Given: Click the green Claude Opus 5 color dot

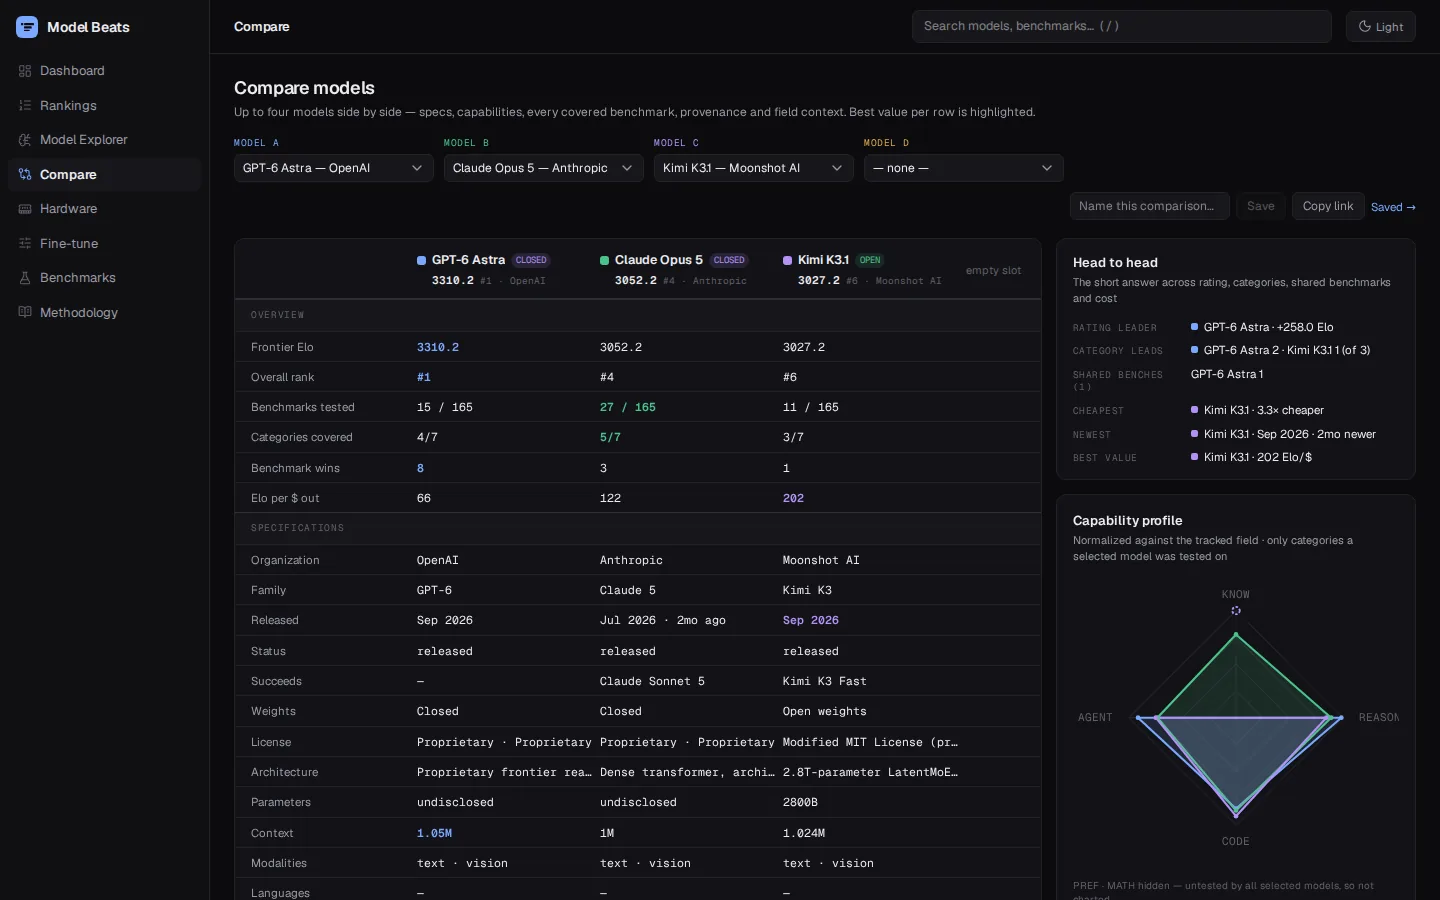Looking at the screenshot, I should [x=605, y=260].
